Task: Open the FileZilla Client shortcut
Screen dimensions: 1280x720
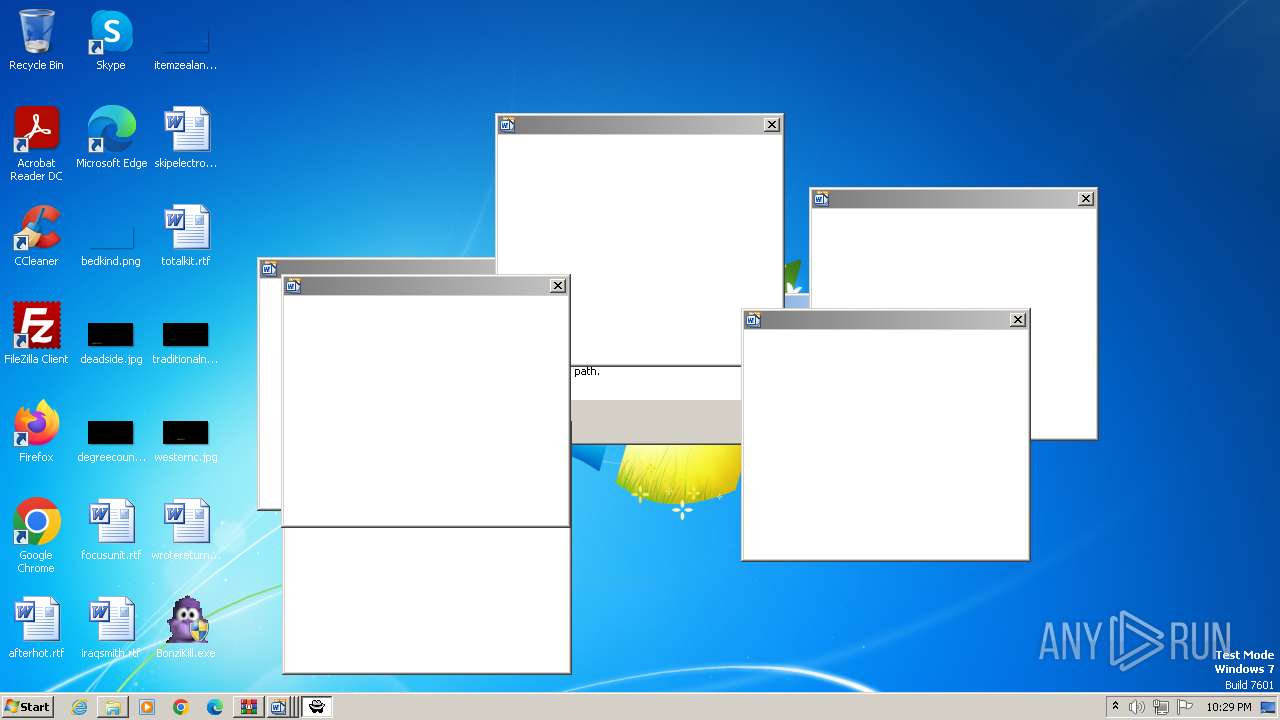Action: click(36, 334)
